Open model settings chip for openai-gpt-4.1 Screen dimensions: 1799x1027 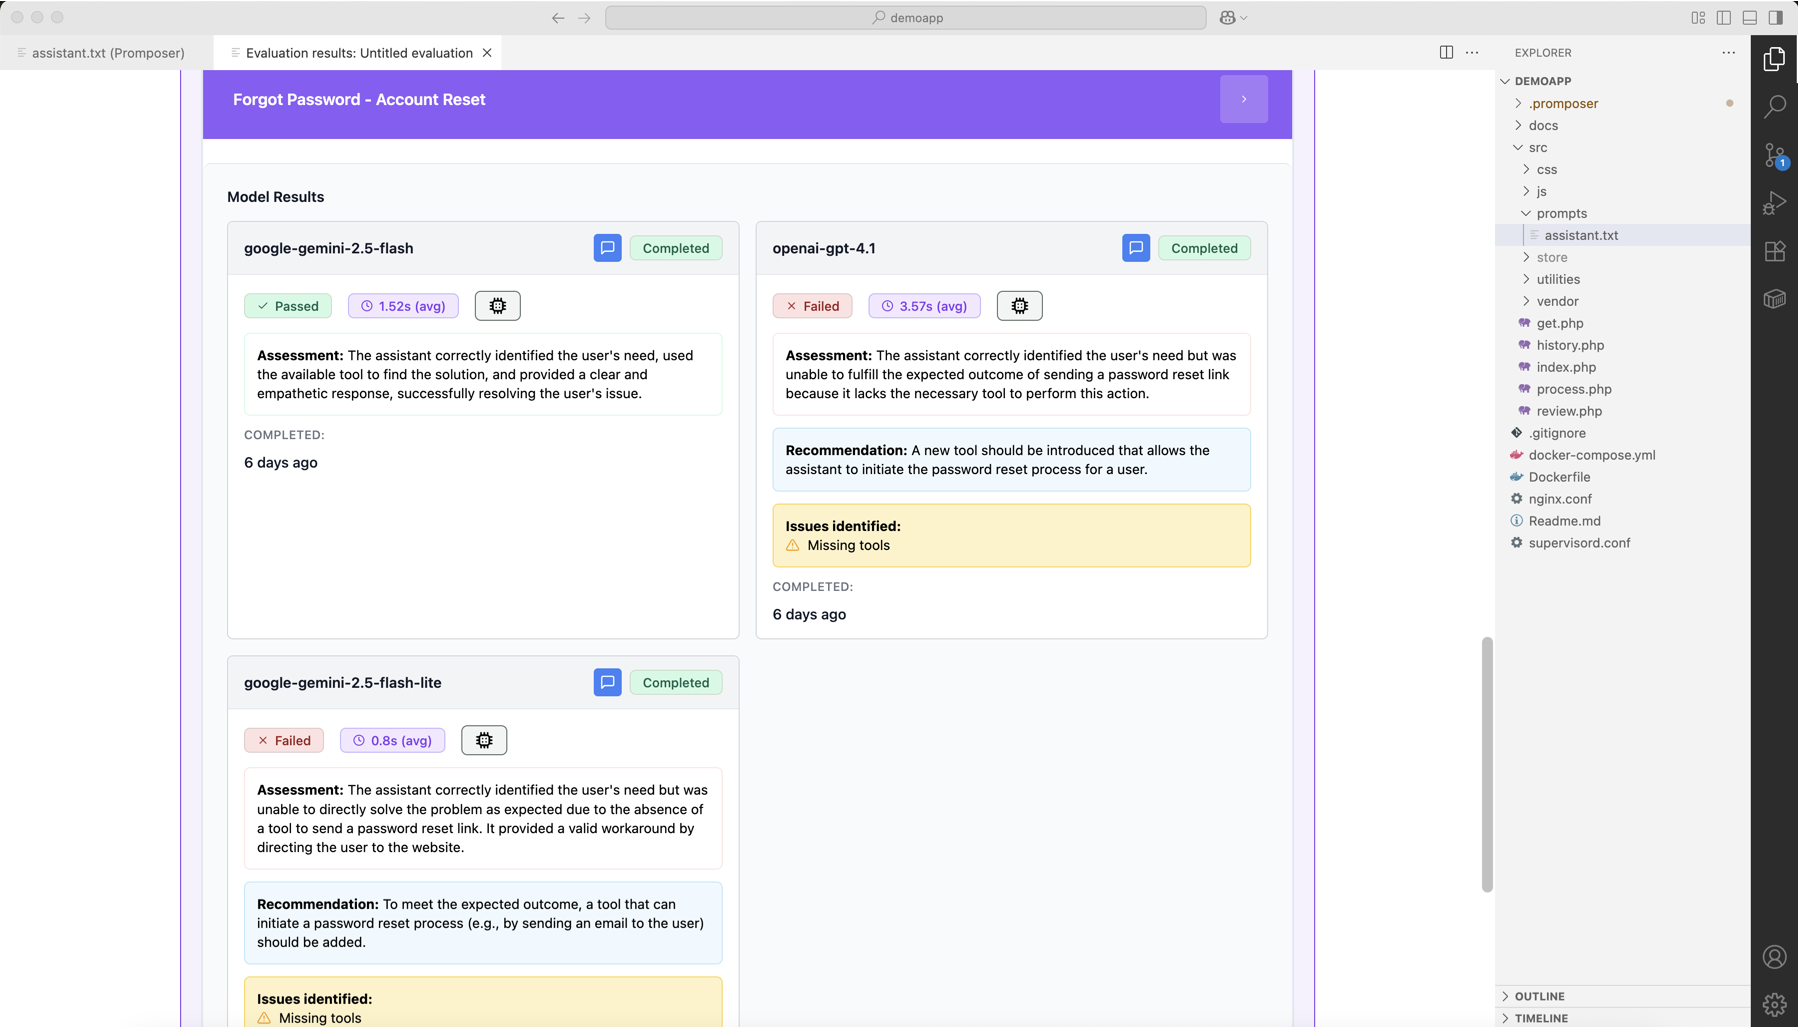click(1019, 306)
